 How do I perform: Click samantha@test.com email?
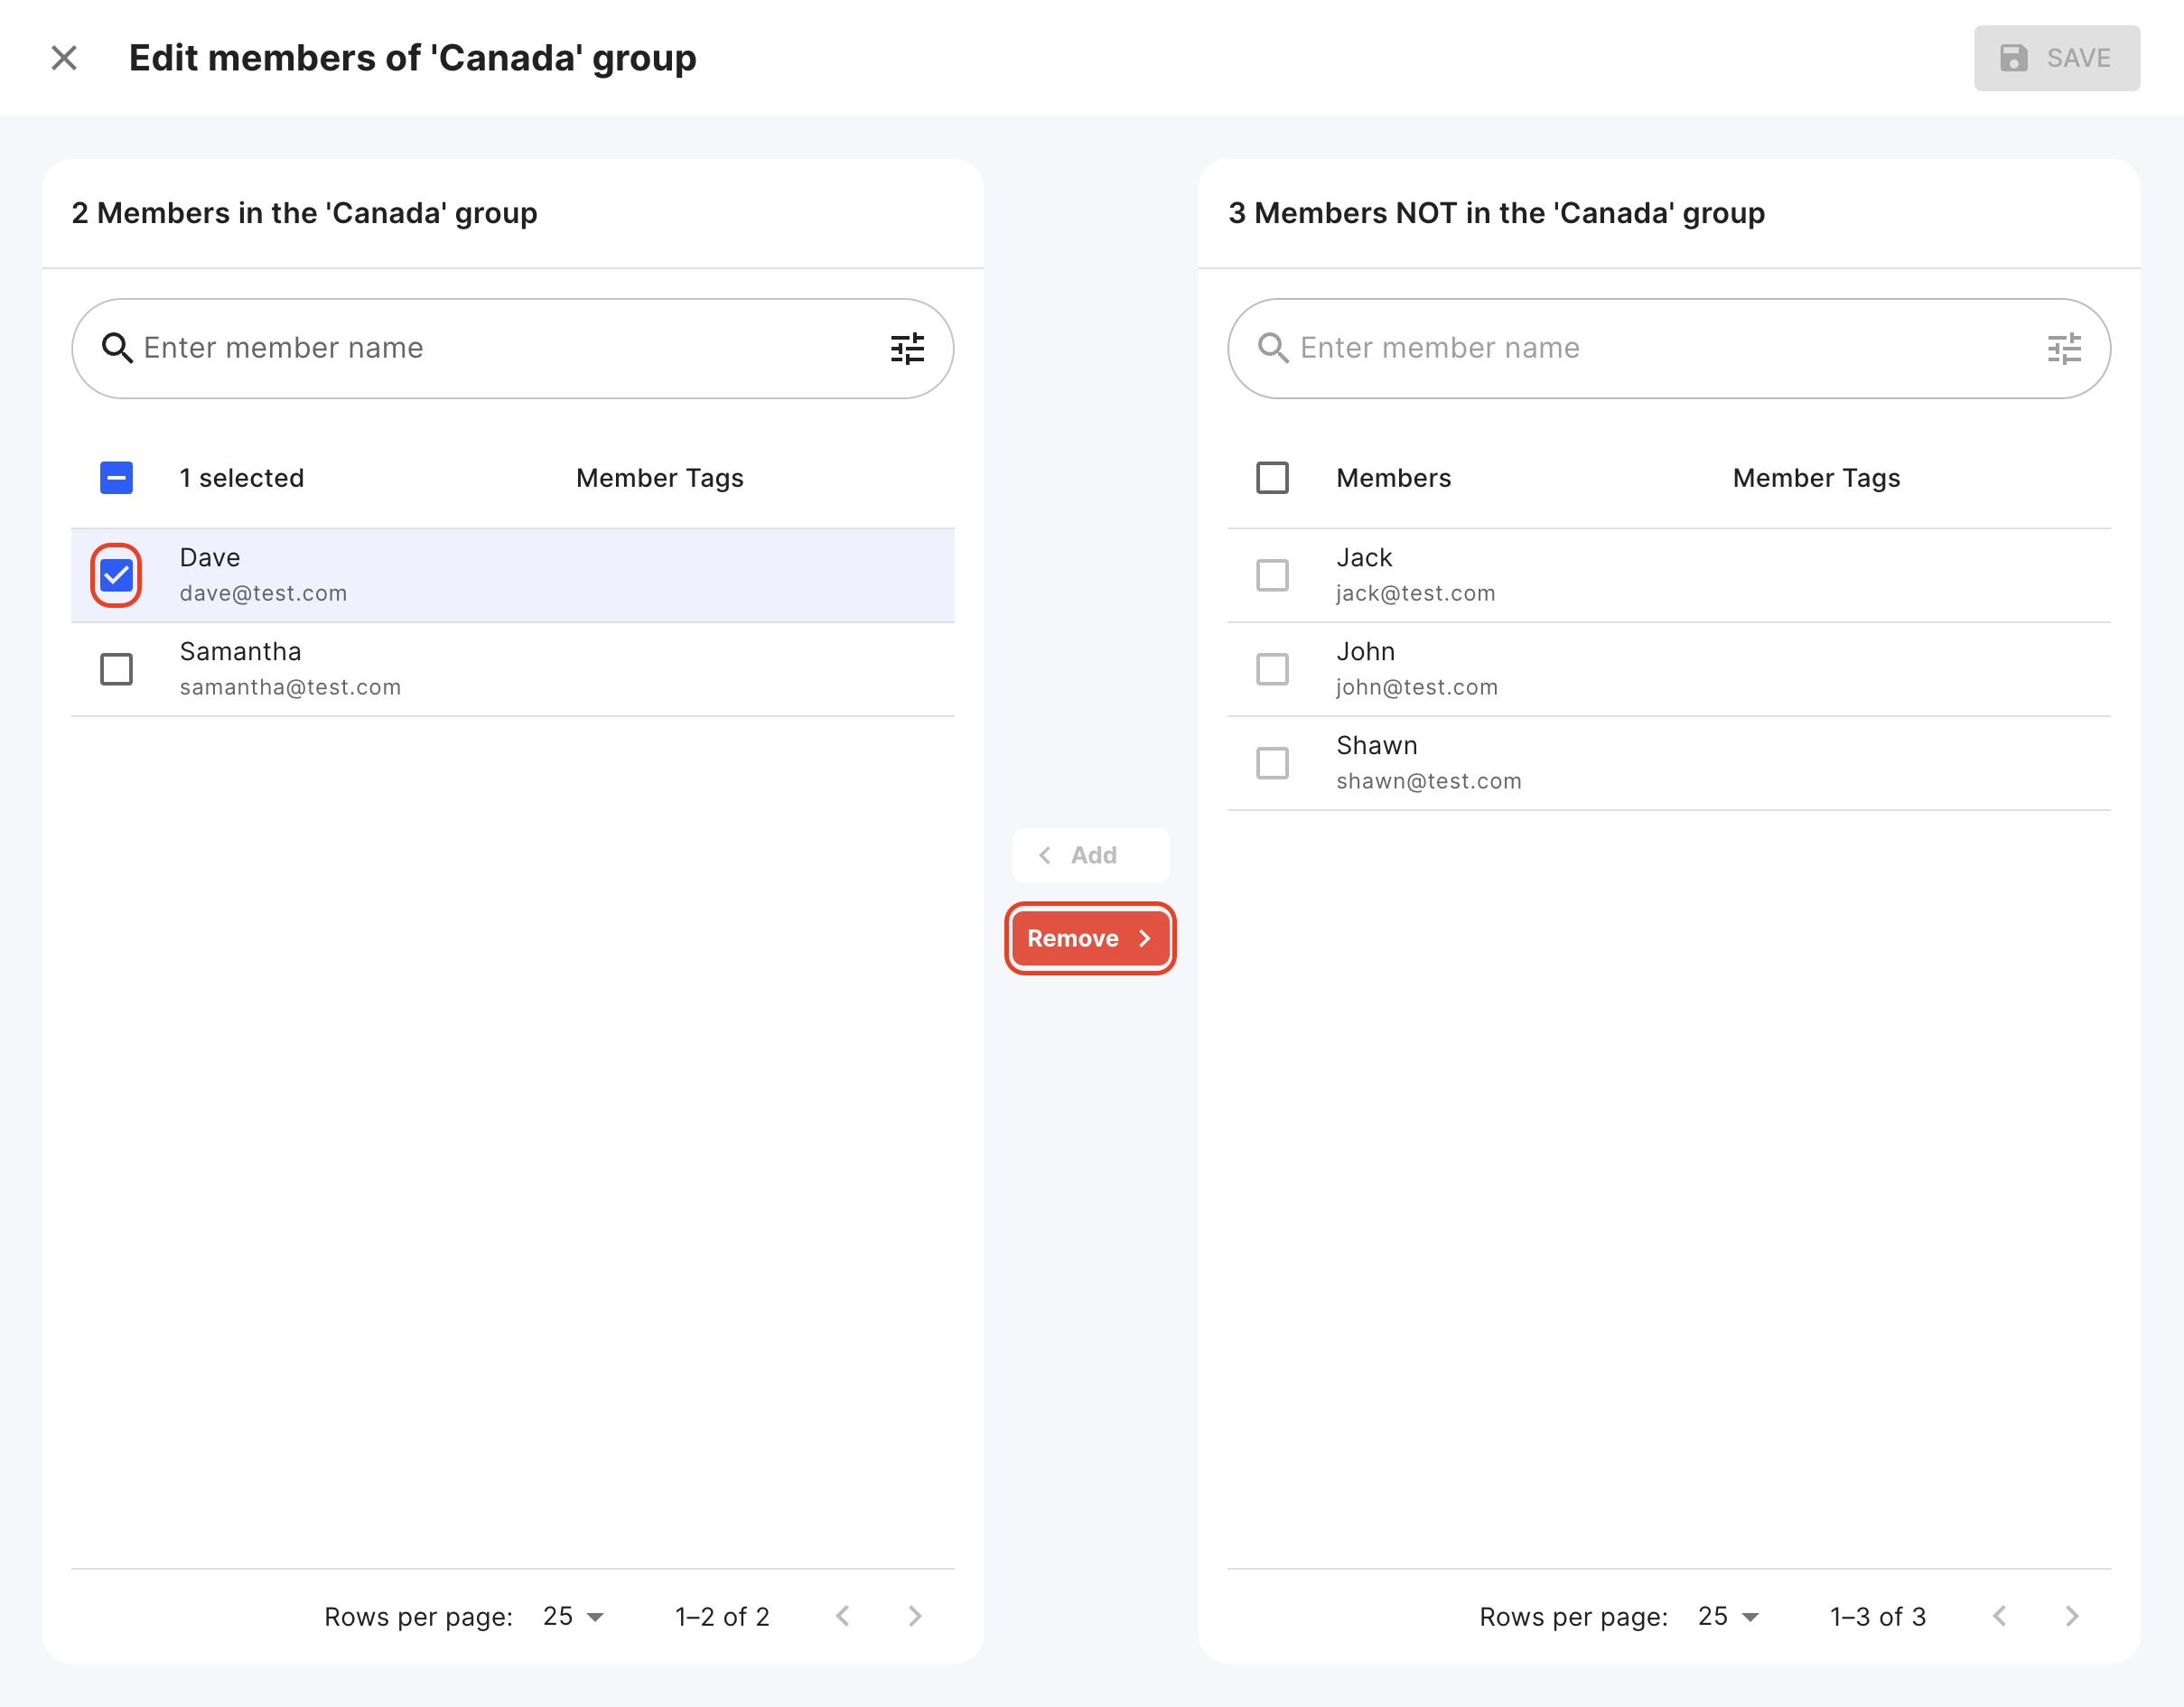pos(290,687)
